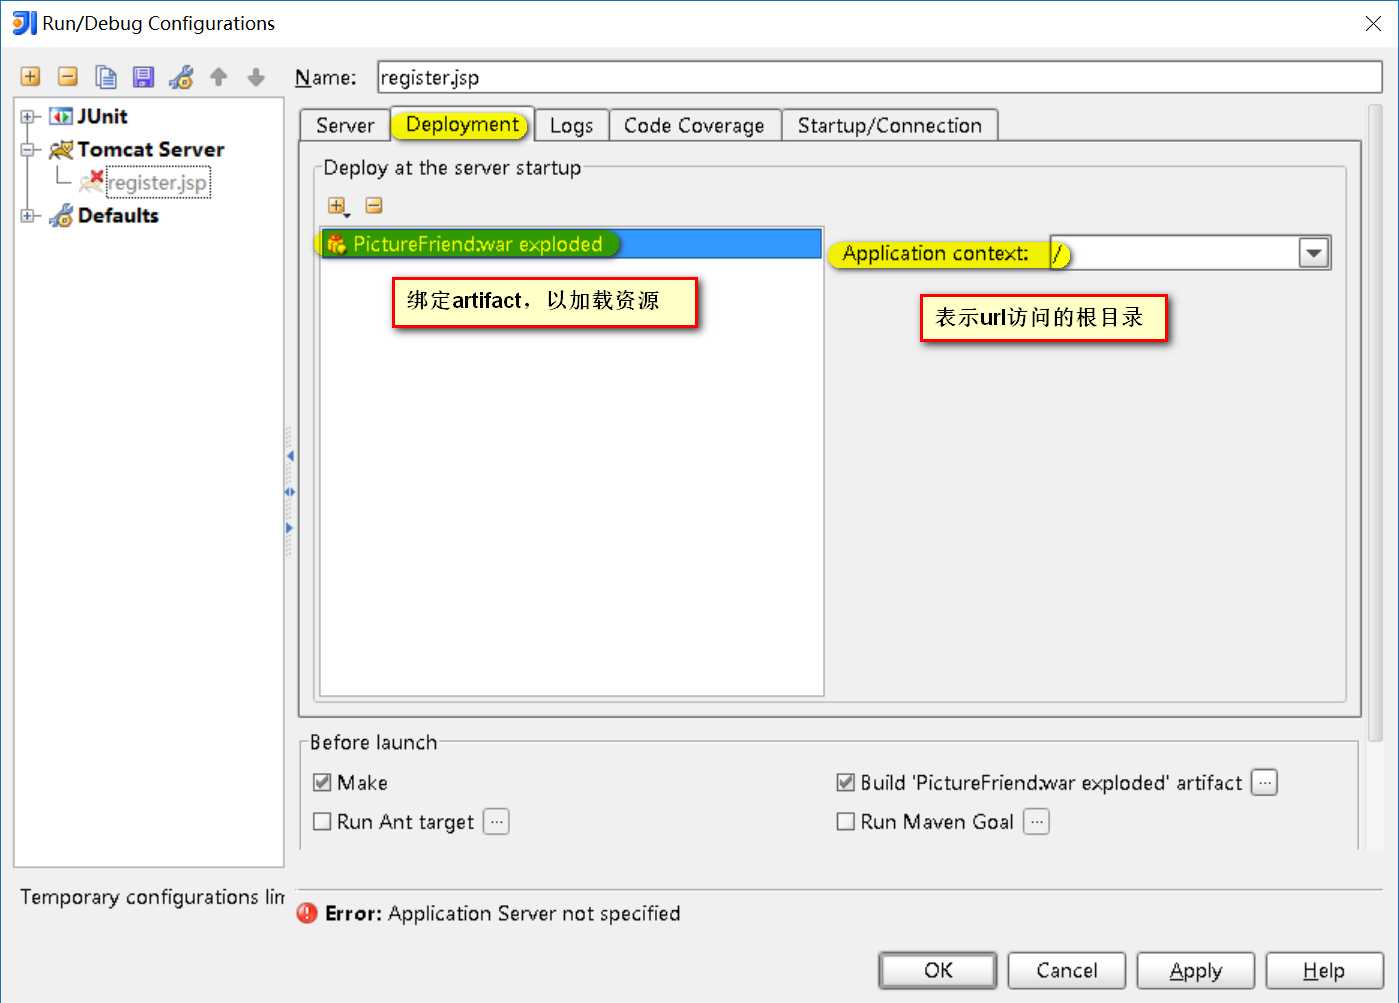
Task: Enable the Run Maven Goal checkbox
Action: (x=846, y=822)
